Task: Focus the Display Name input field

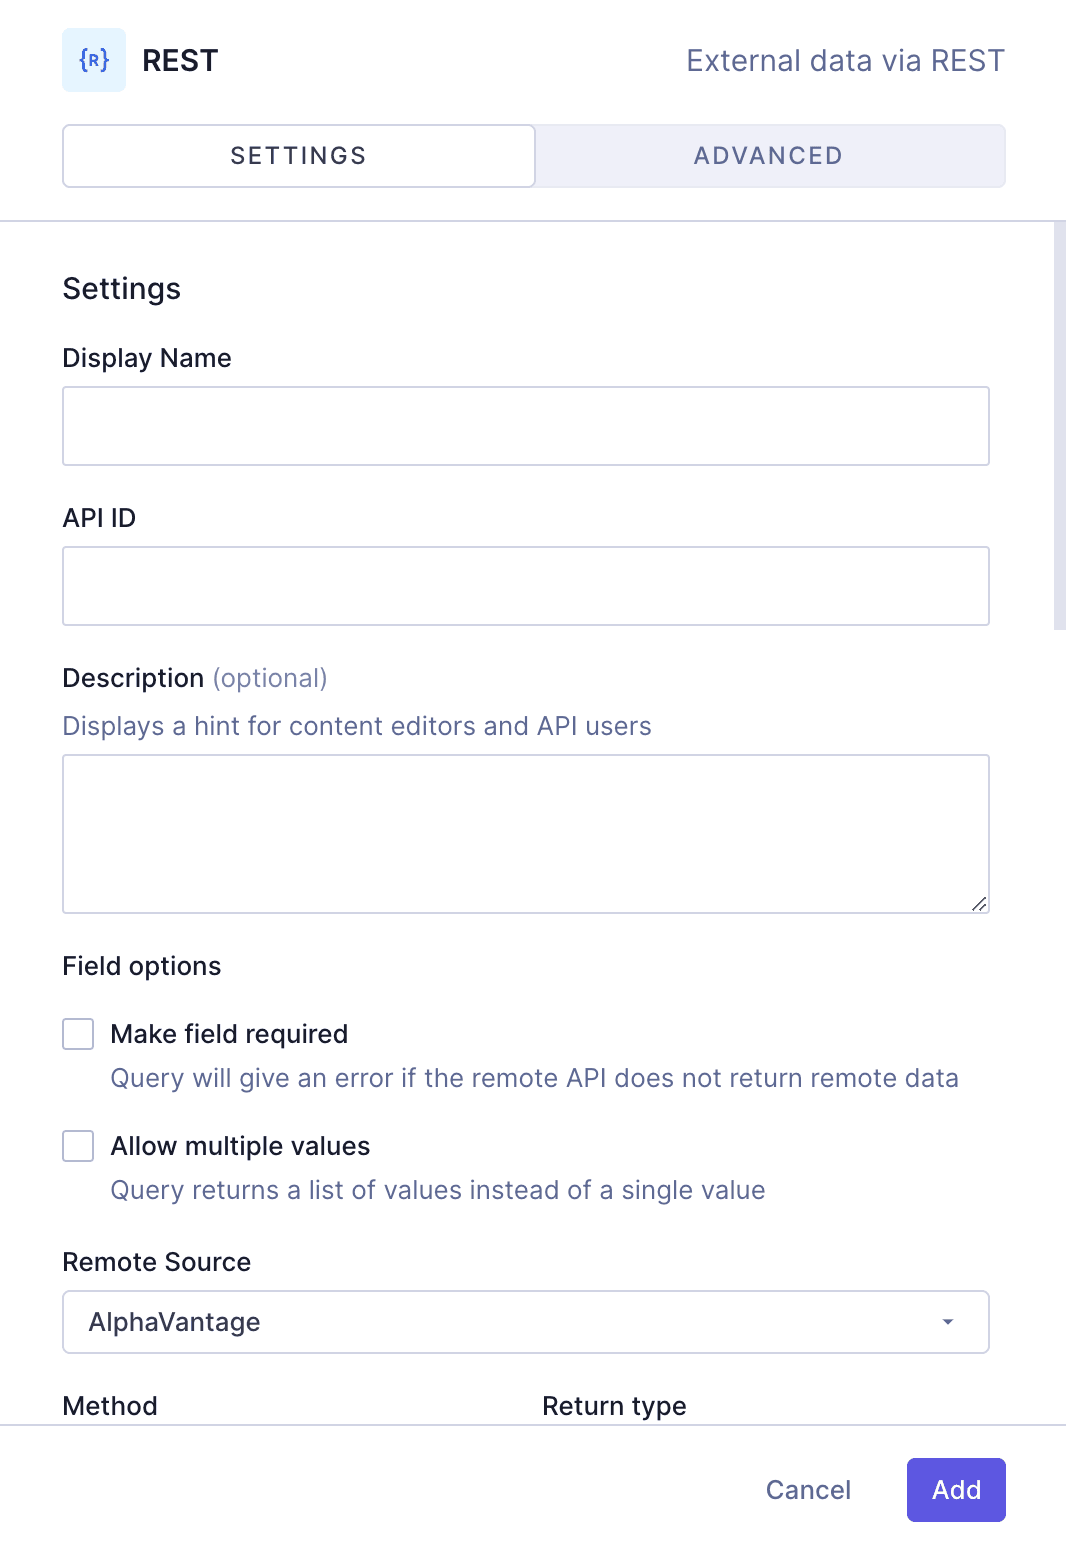Action: [x=526, y=426]
